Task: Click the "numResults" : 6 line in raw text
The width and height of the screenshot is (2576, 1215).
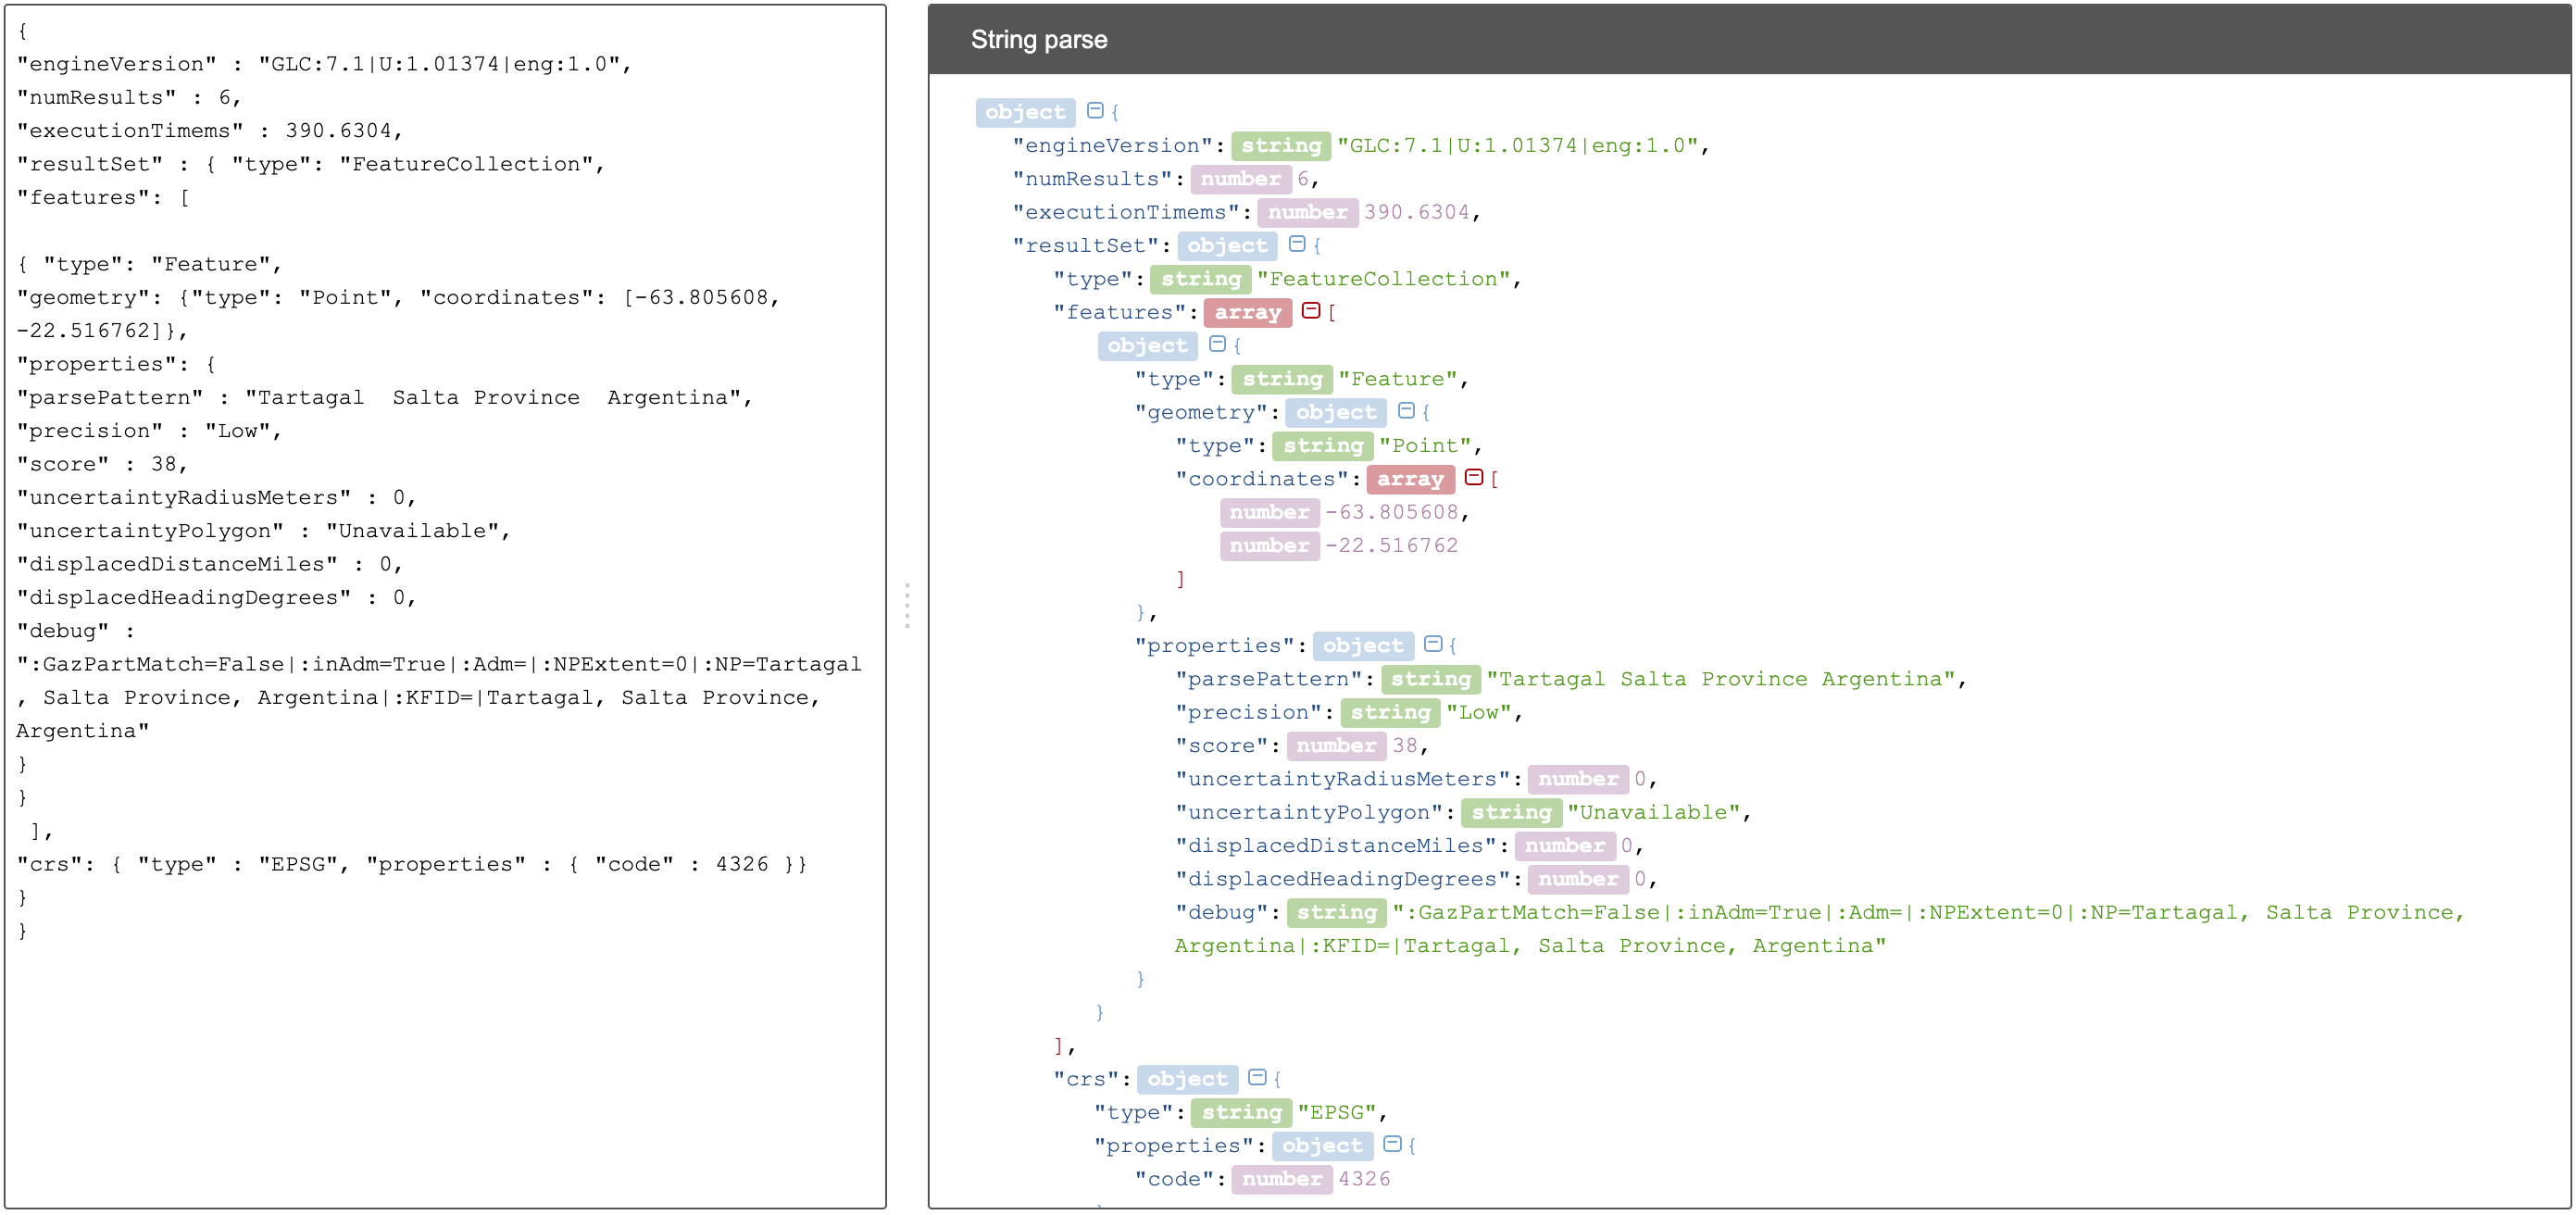Action: coord(129,97)
